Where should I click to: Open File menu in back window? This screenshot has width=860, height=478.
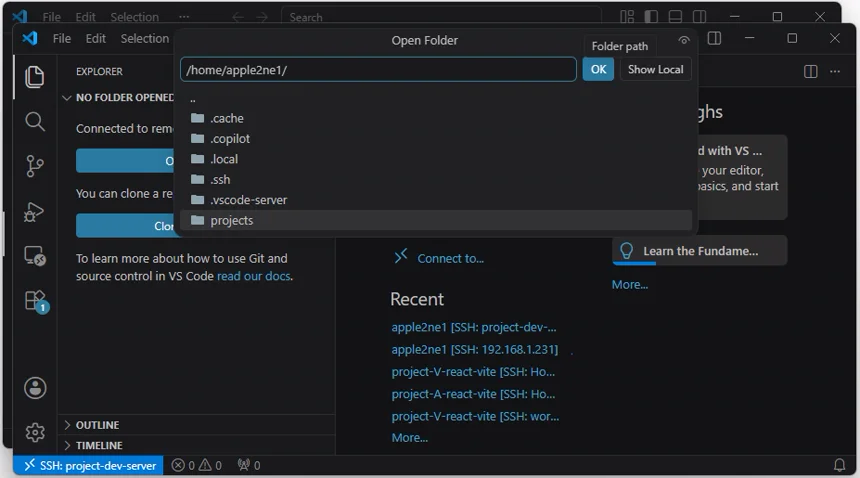(52, 17)
